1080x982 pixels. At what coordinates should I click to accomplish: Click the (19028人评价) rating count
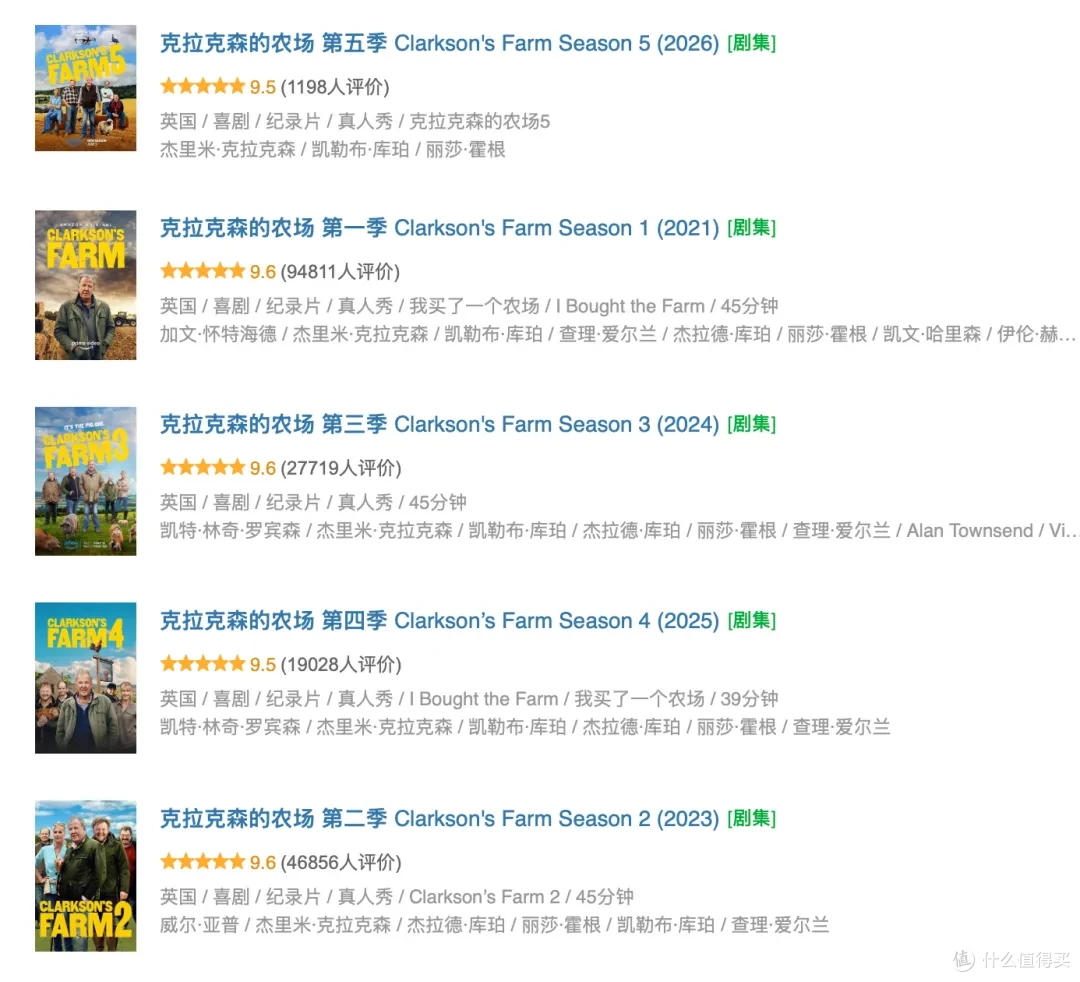click(x=341, y=665)
